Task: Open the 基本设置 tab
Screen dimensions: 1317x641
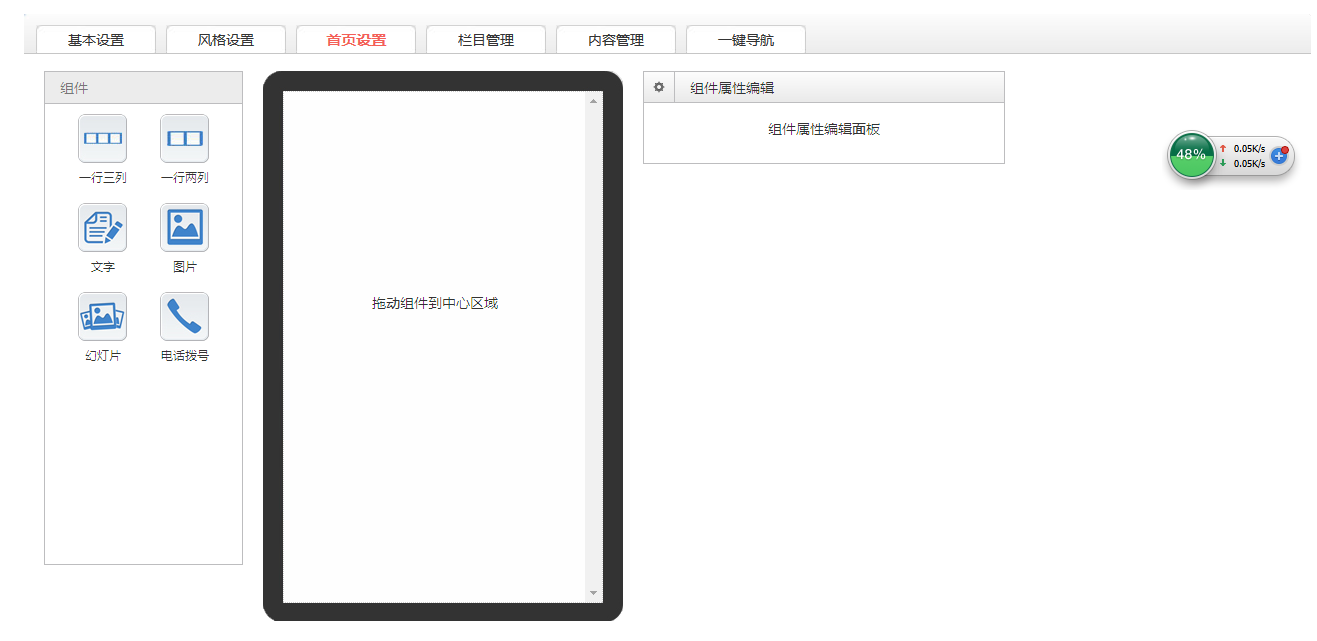Action: (x=96, y=40)
